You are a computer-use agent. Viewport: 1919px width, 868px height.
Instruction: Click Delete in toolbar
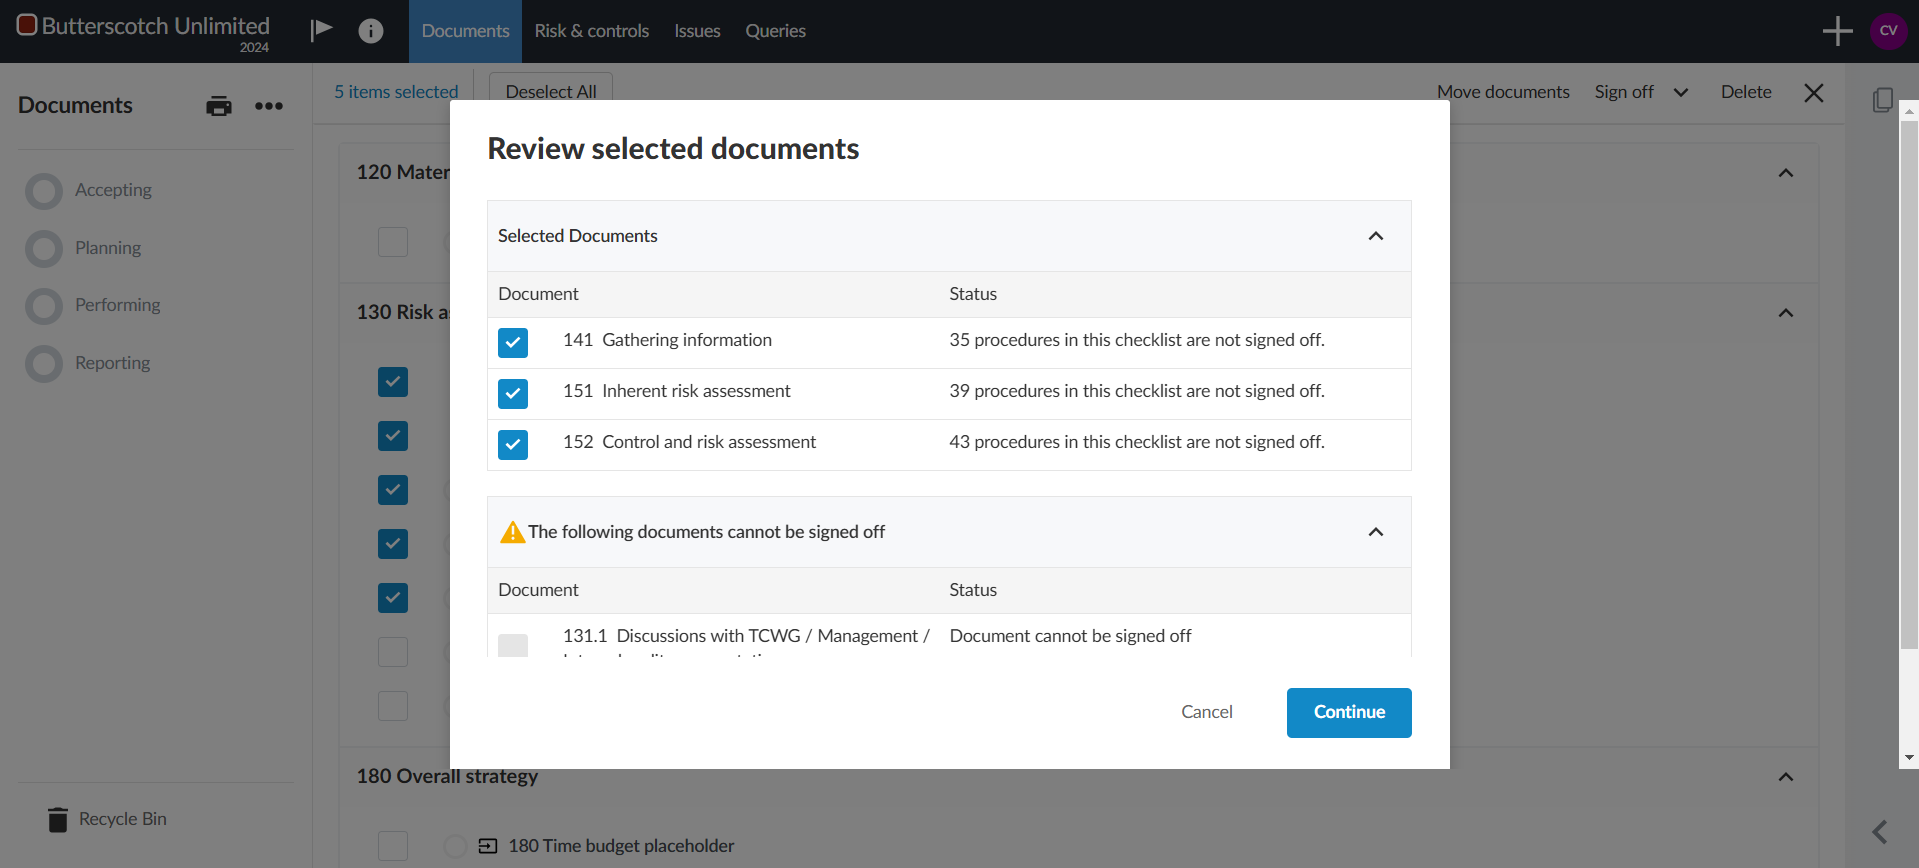1746,92
